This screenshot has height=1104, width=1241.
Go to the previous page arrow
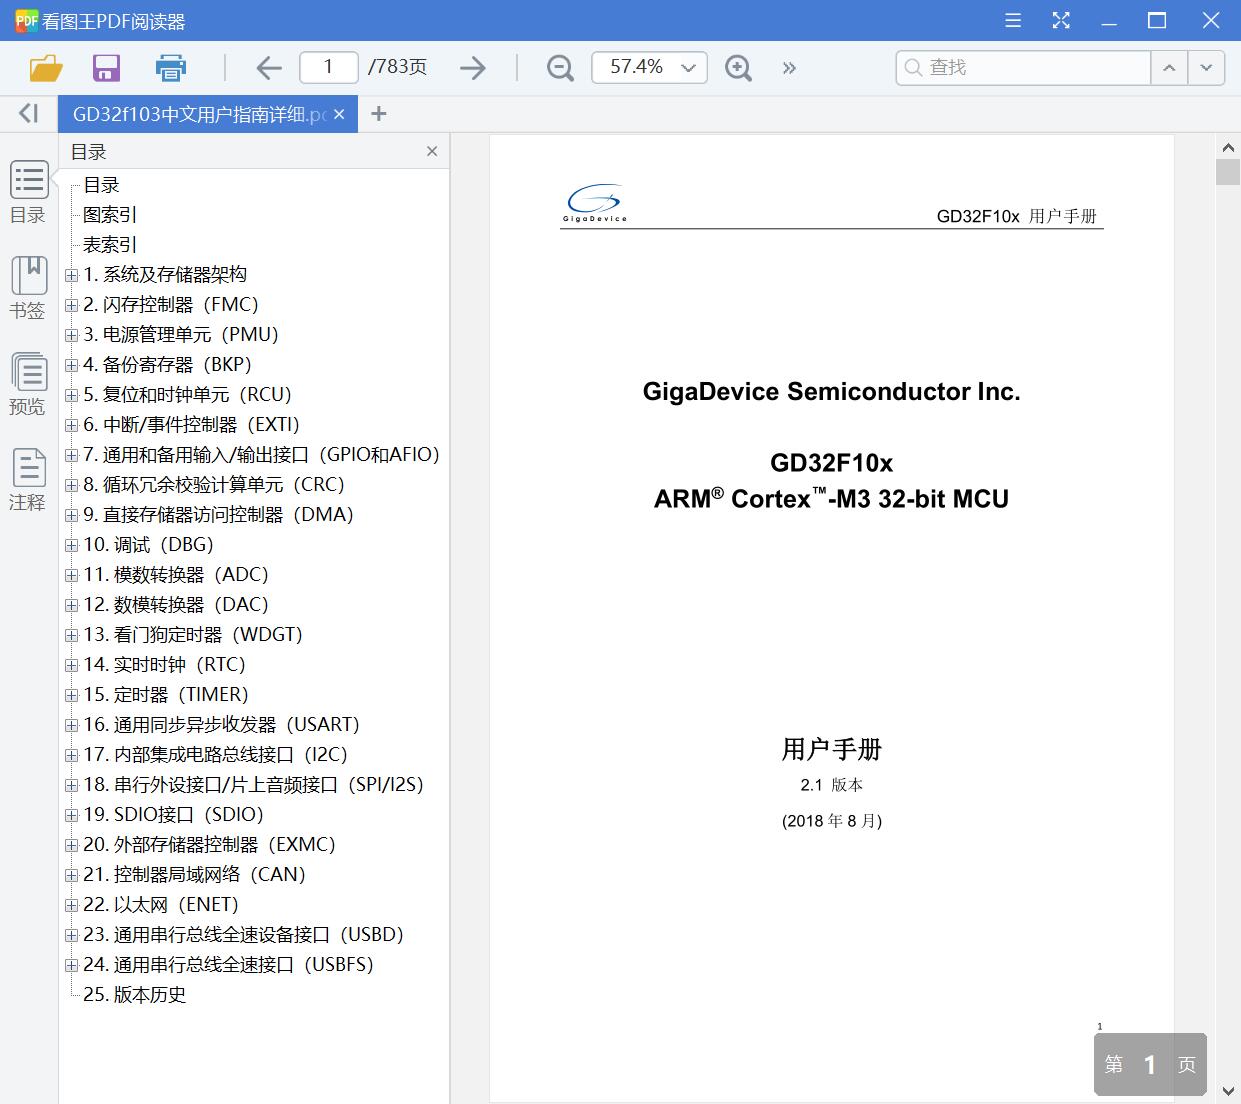pos(268,68)
